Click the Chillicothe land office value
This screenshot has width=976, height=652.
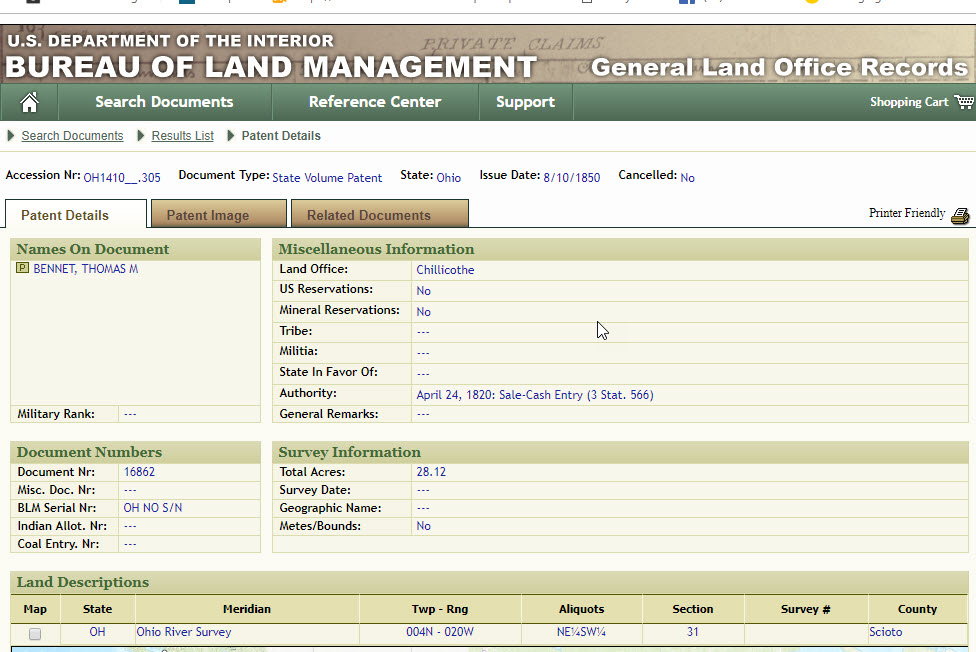click(x=445, y=270)
